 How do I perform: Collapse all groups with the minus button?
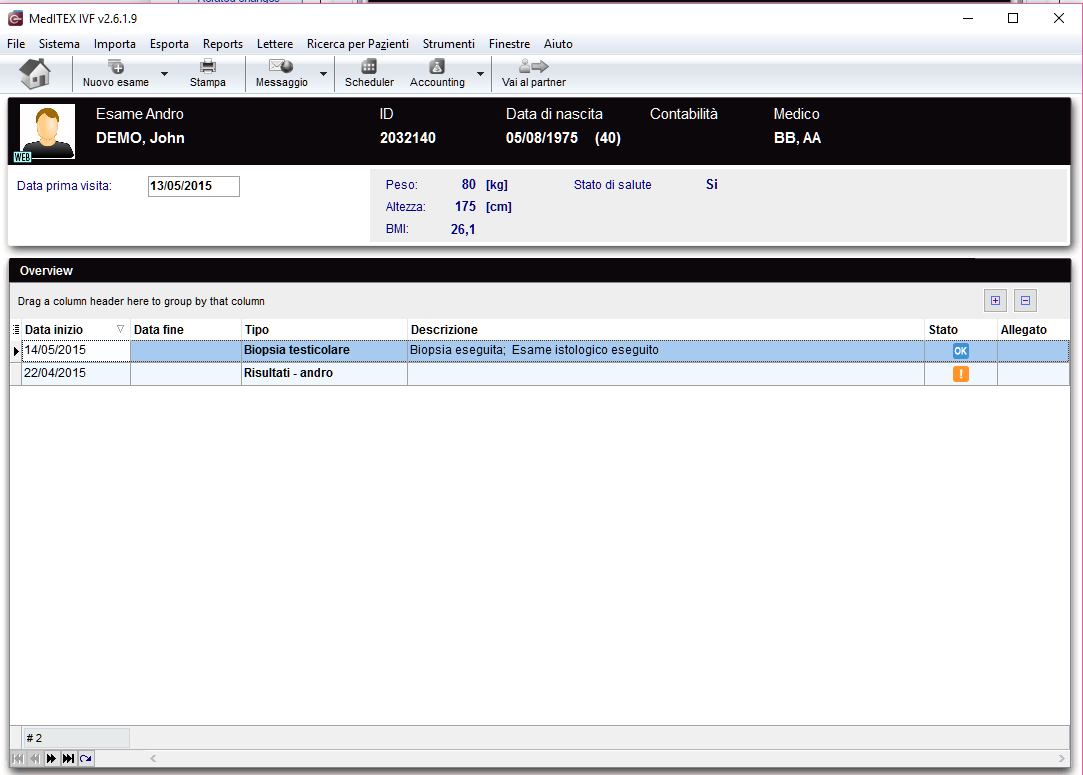1025,300
